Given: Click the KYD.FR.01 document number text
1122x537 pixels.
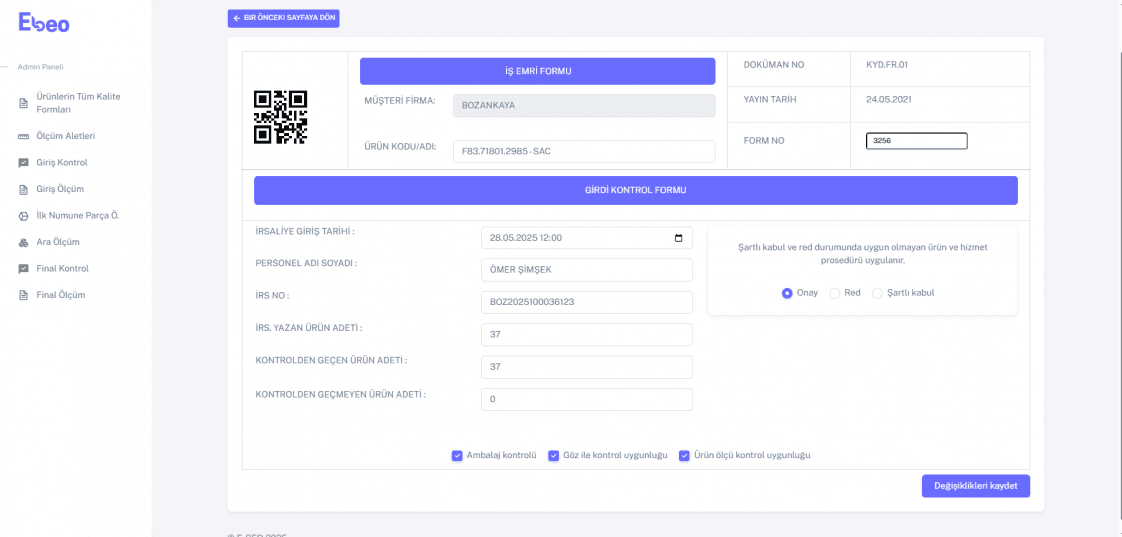Looking at the screenshot, I should (887, 64).
